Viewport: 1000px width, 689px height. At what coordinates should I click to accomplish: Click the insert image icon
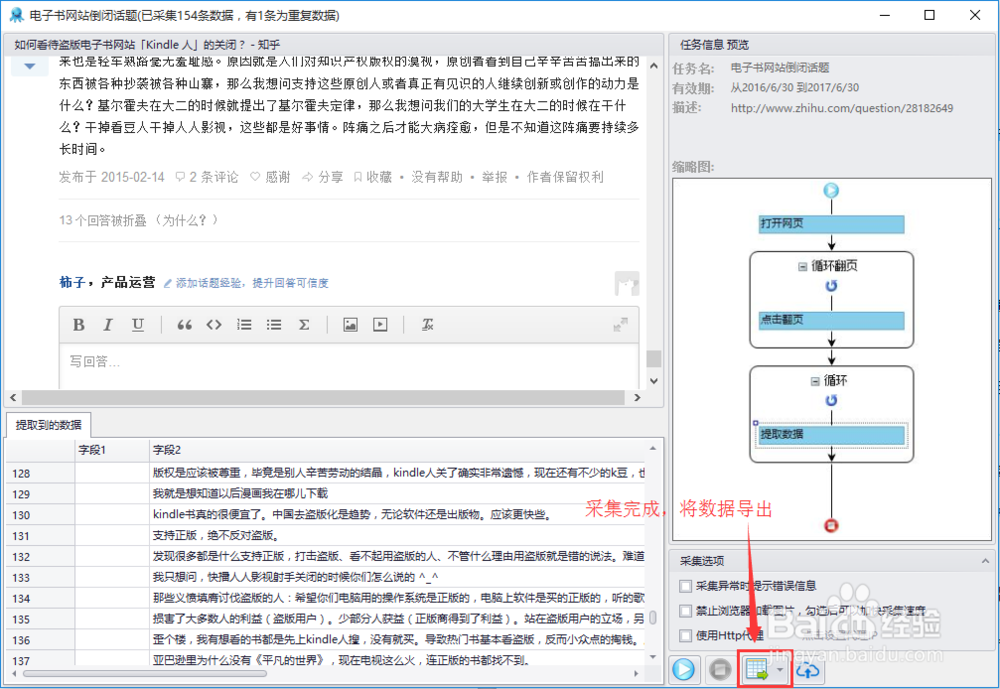(x=350, y=325)
